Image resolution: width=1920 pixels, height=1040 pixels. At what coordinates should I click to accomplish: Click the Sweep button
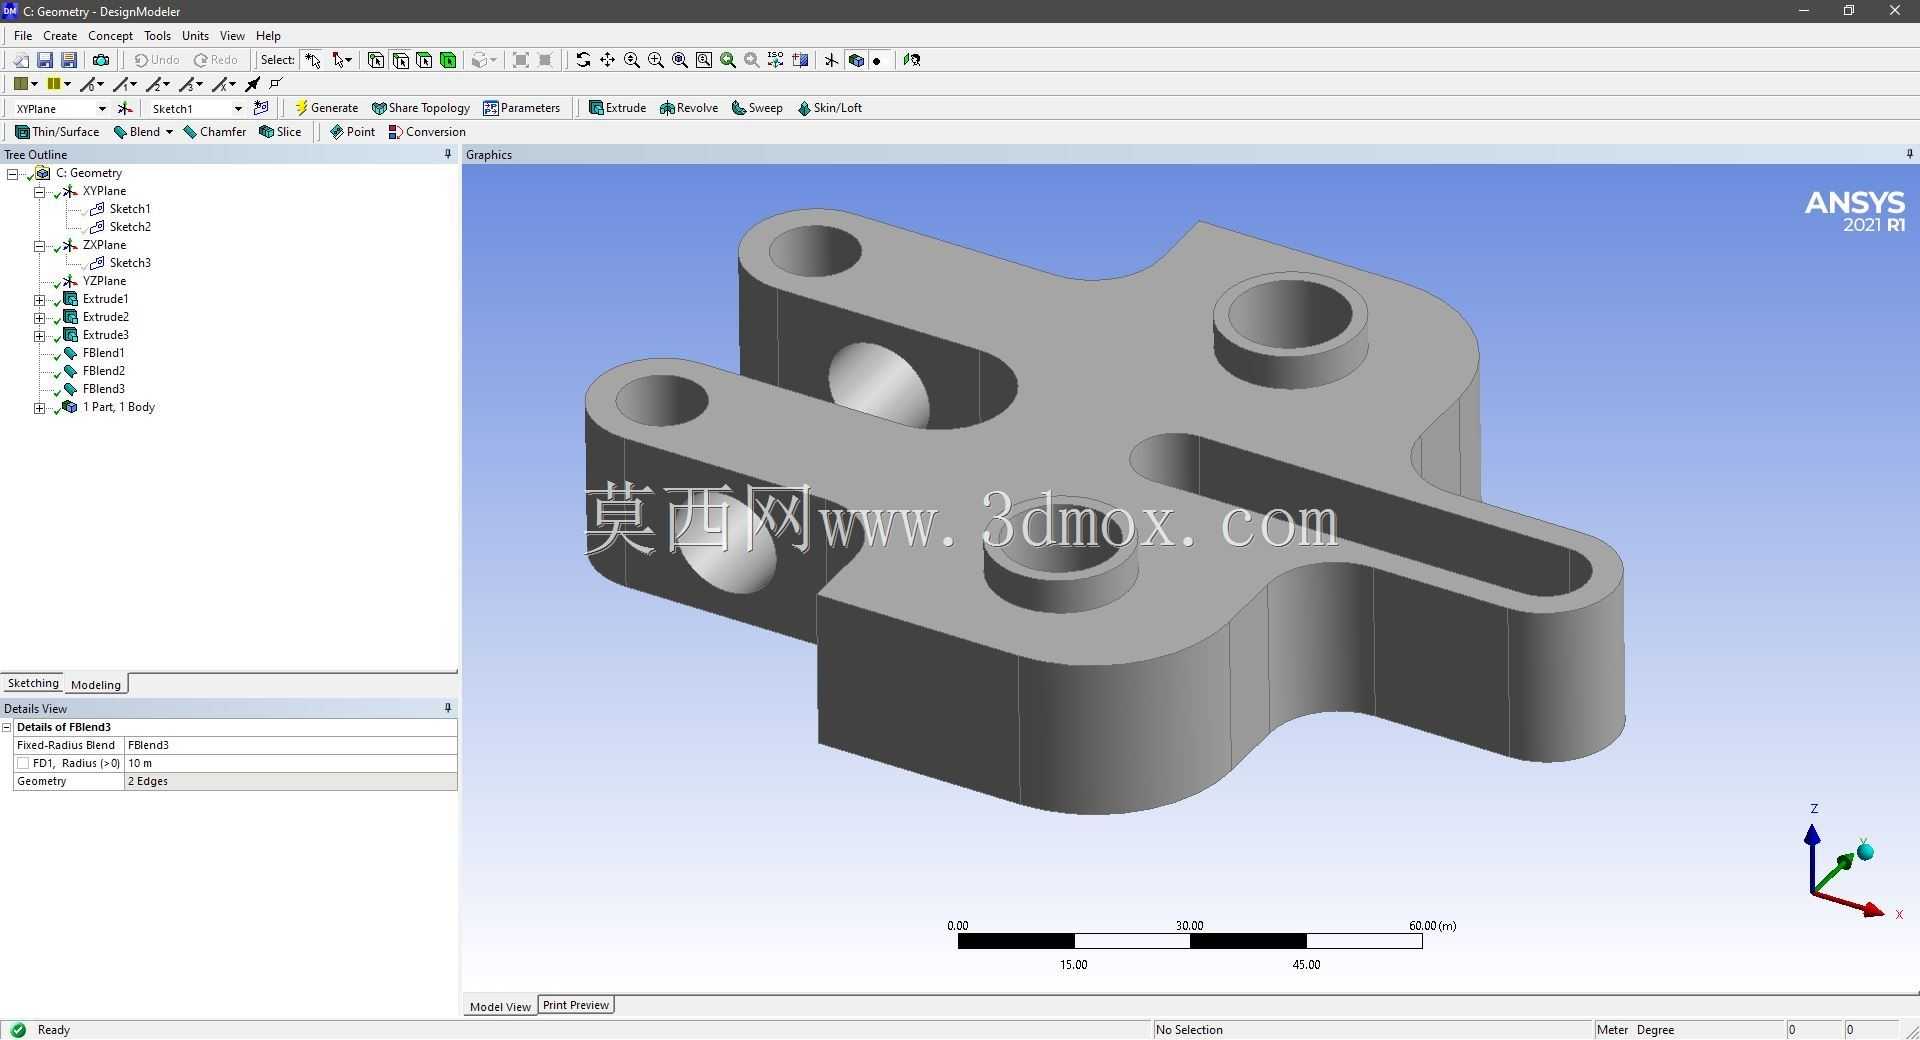[757, 108]
